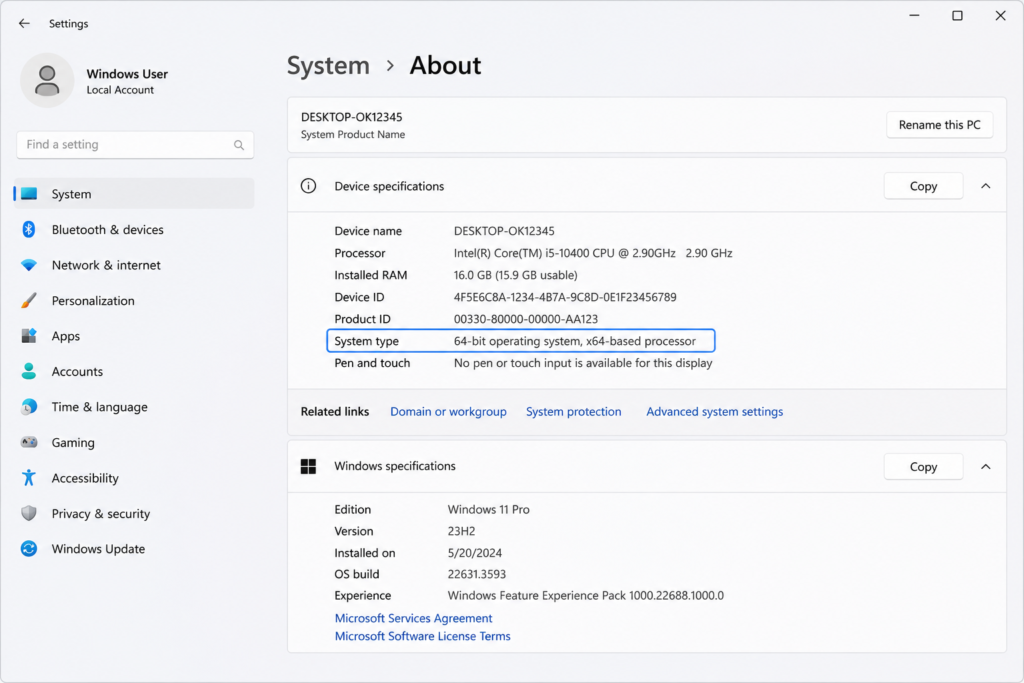Click the Accessibility figure icon

click(29, 477)
